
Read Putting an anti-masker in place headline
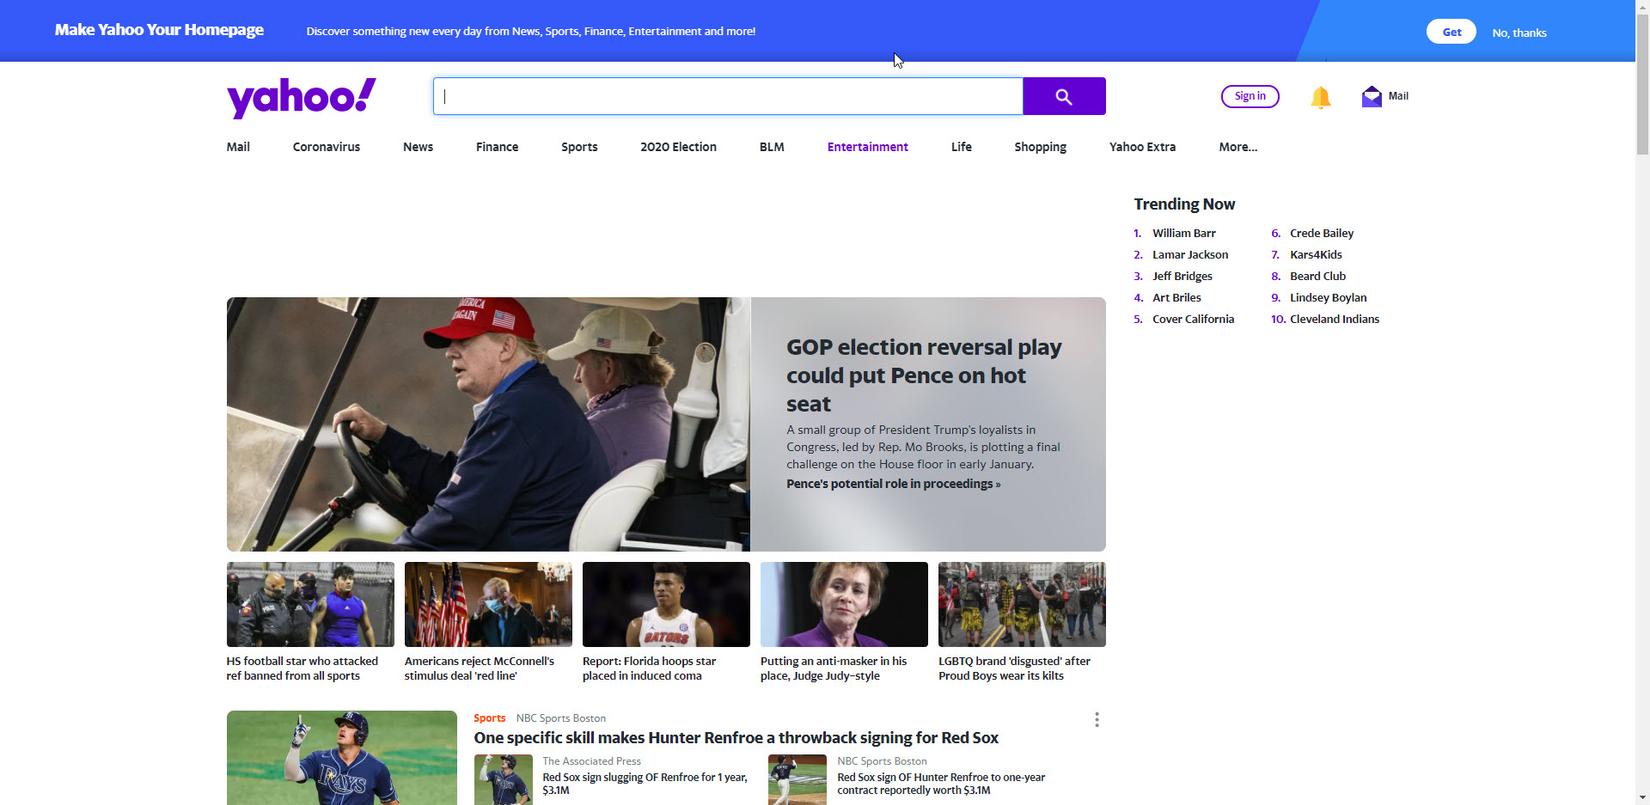pos(834,668)
